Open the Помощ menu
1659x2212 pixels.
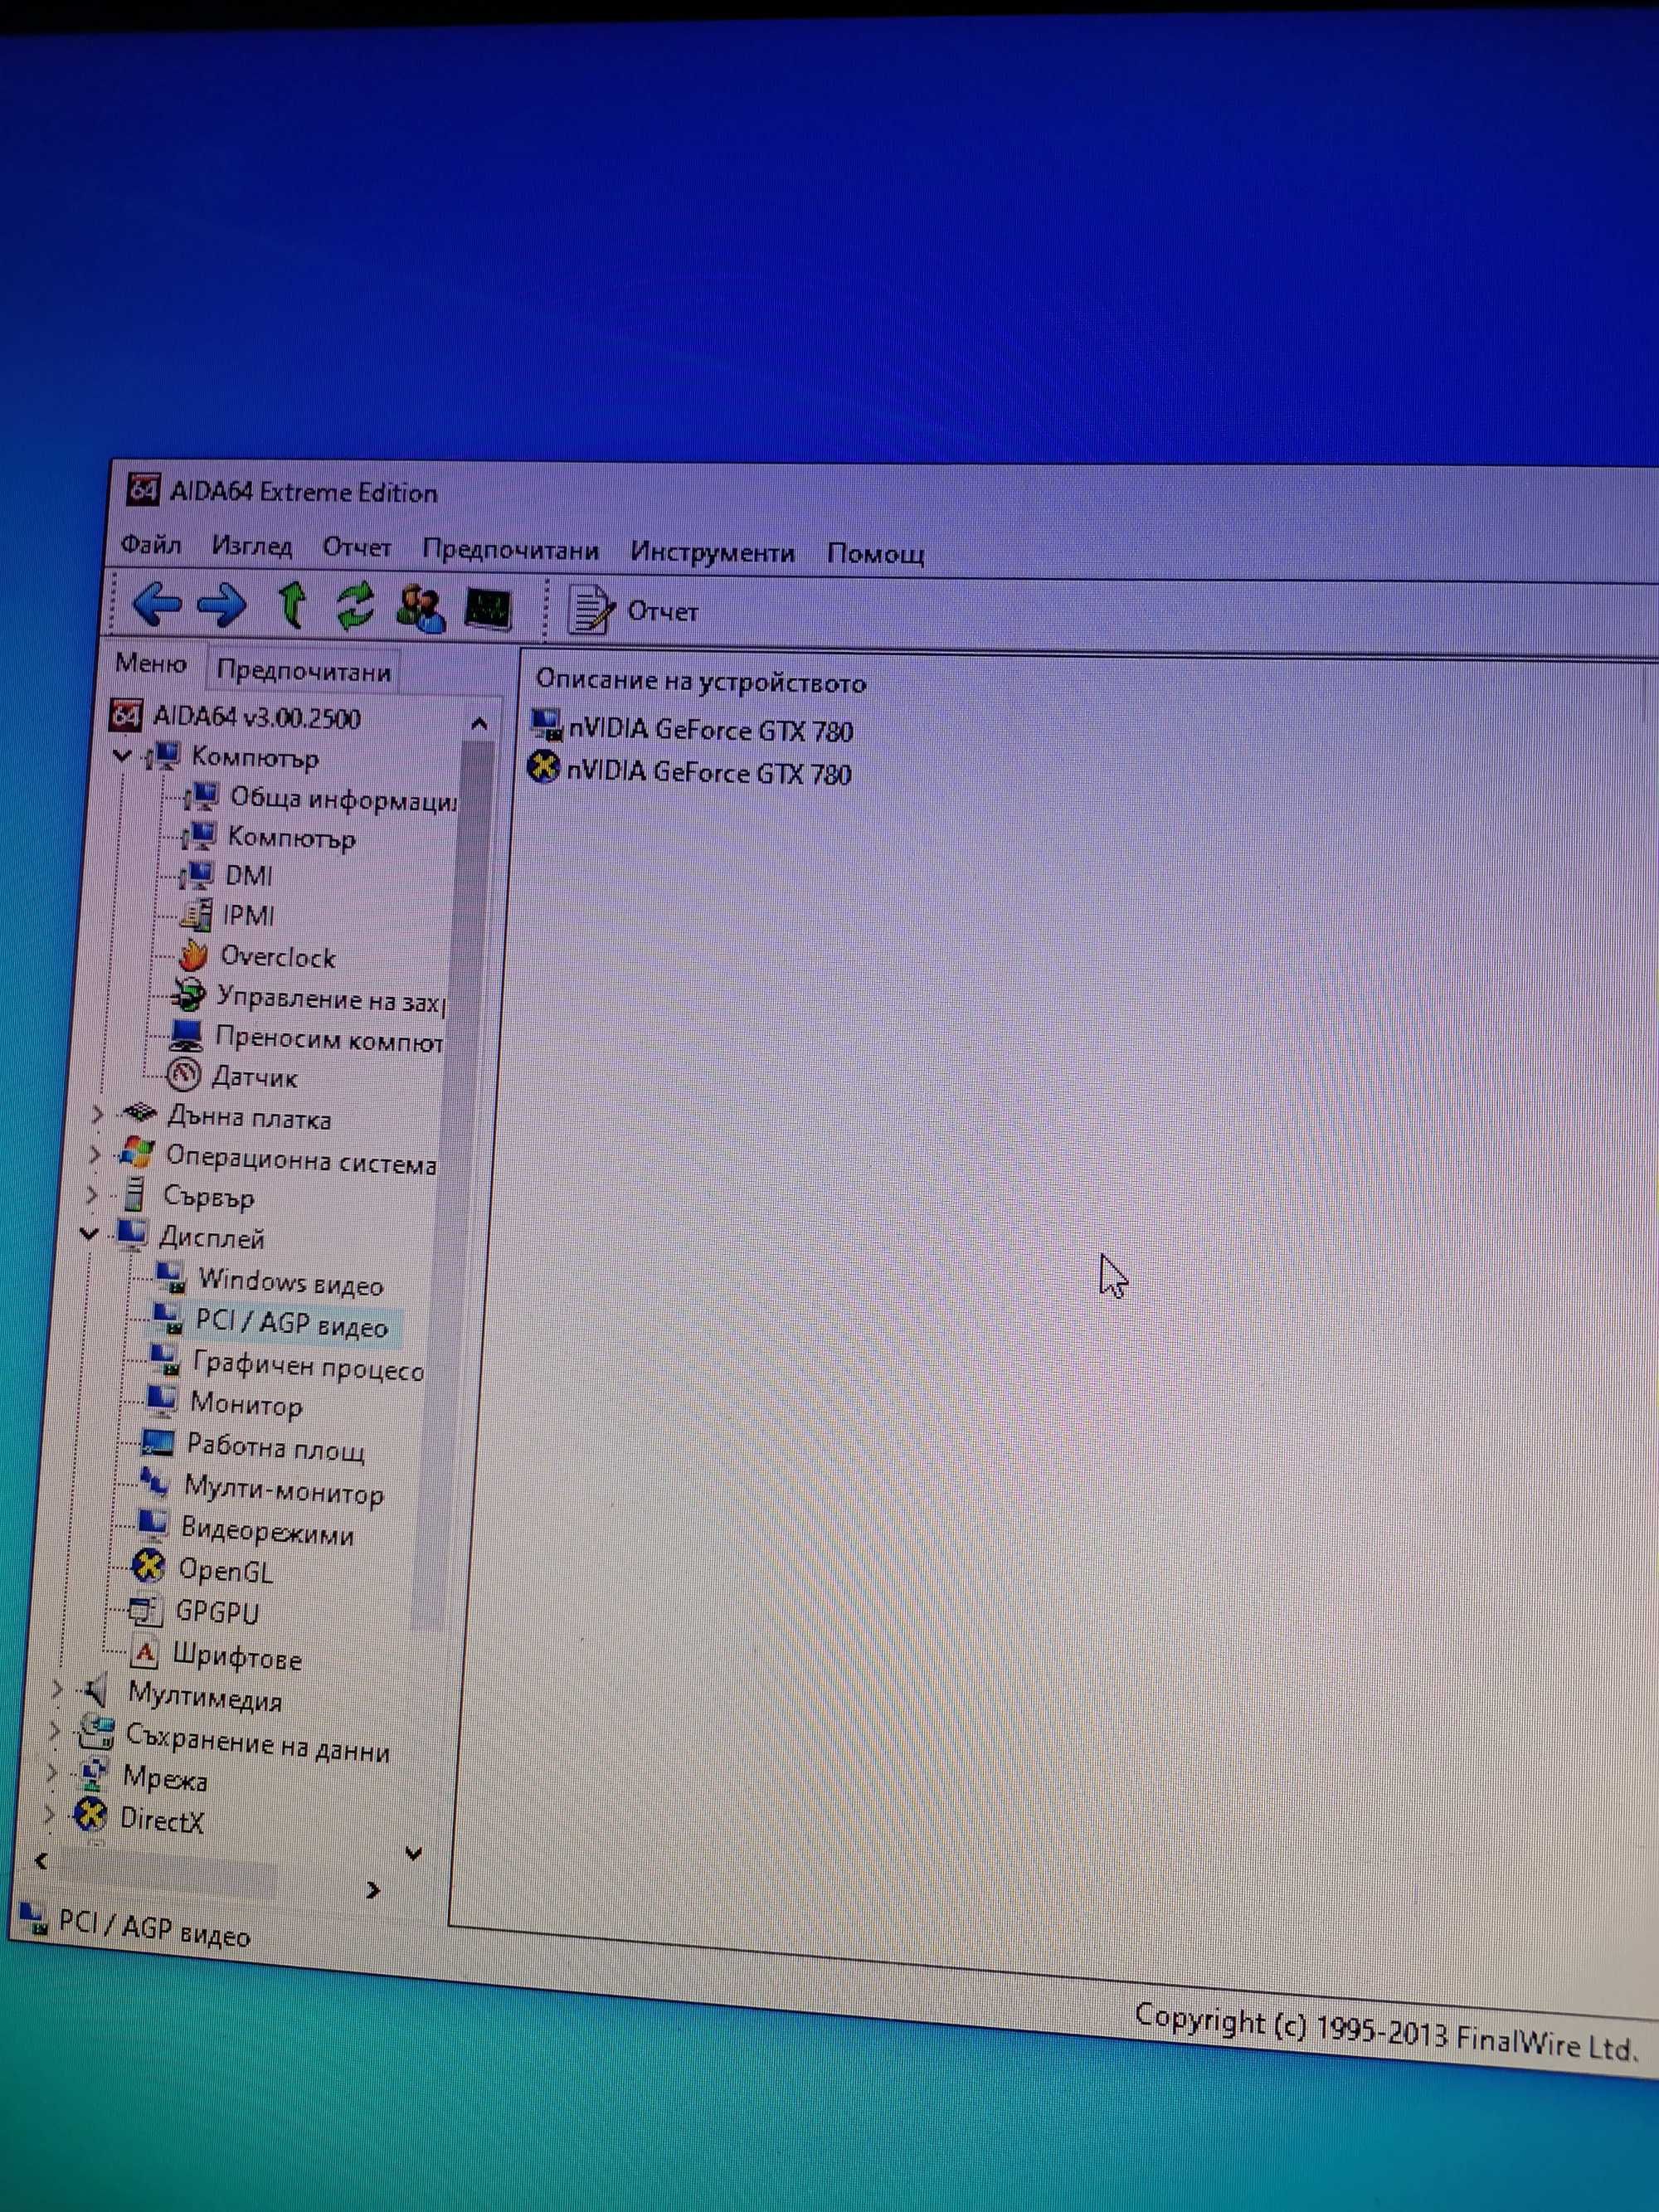pyautogui.click(x=875, y=554)
